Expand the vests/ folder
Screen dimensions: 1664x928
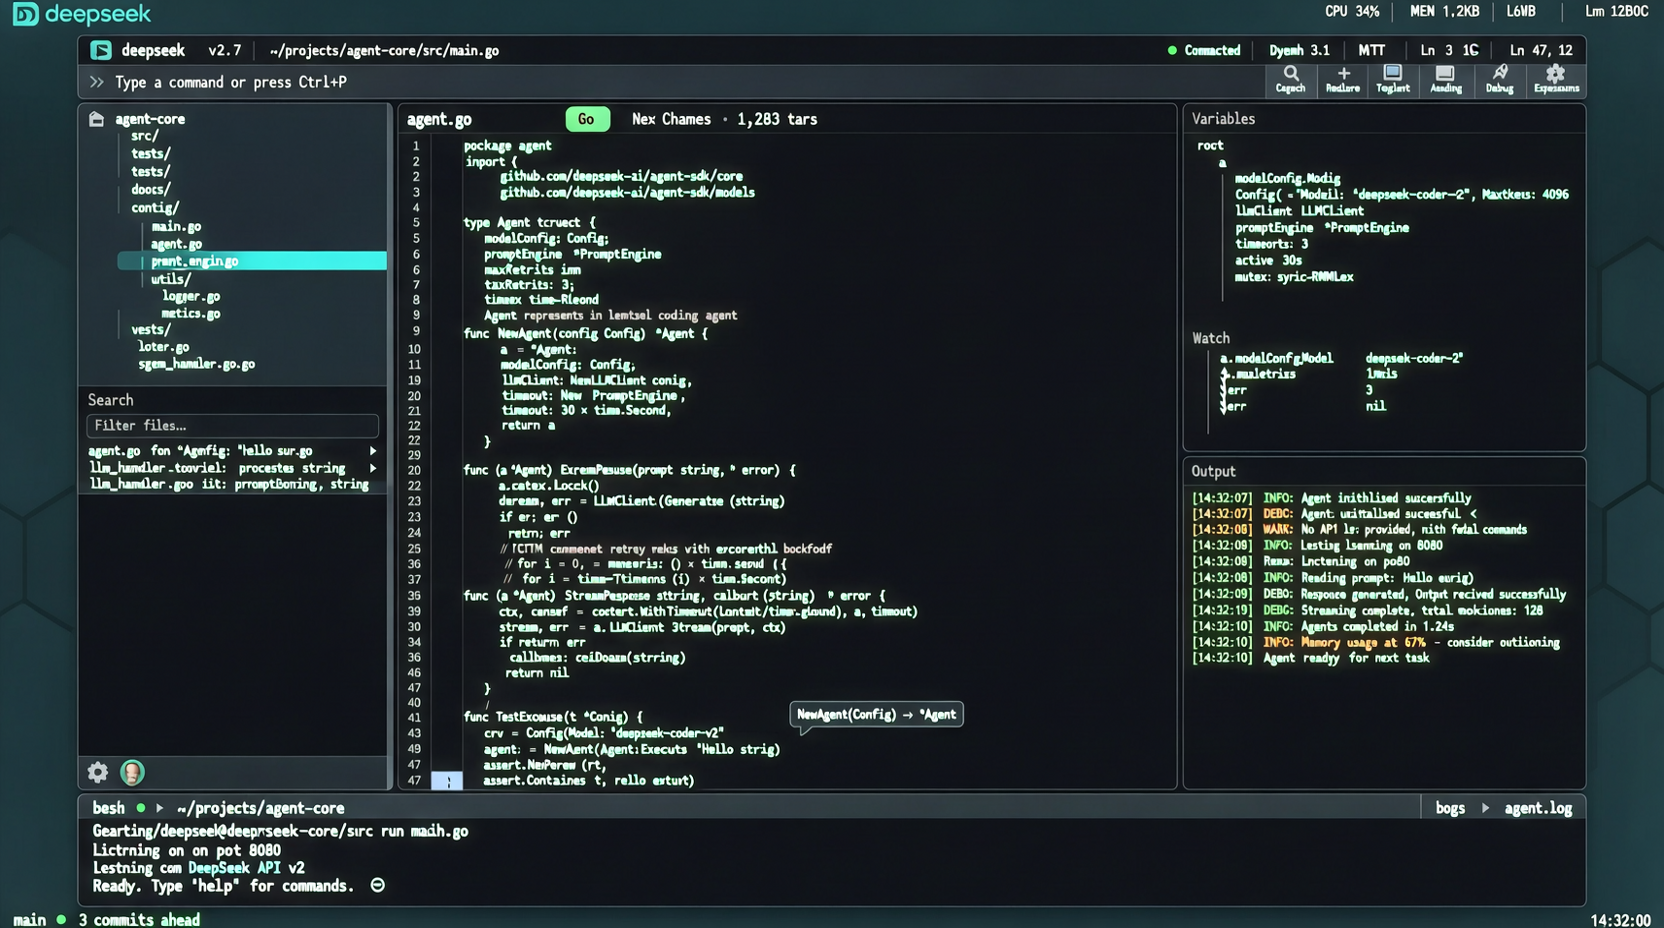tap(150, 329)
